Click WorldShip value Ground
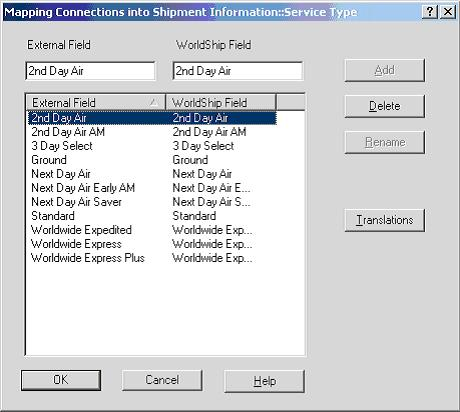This screenshot has width=460, height=412. tap(190, 160)
